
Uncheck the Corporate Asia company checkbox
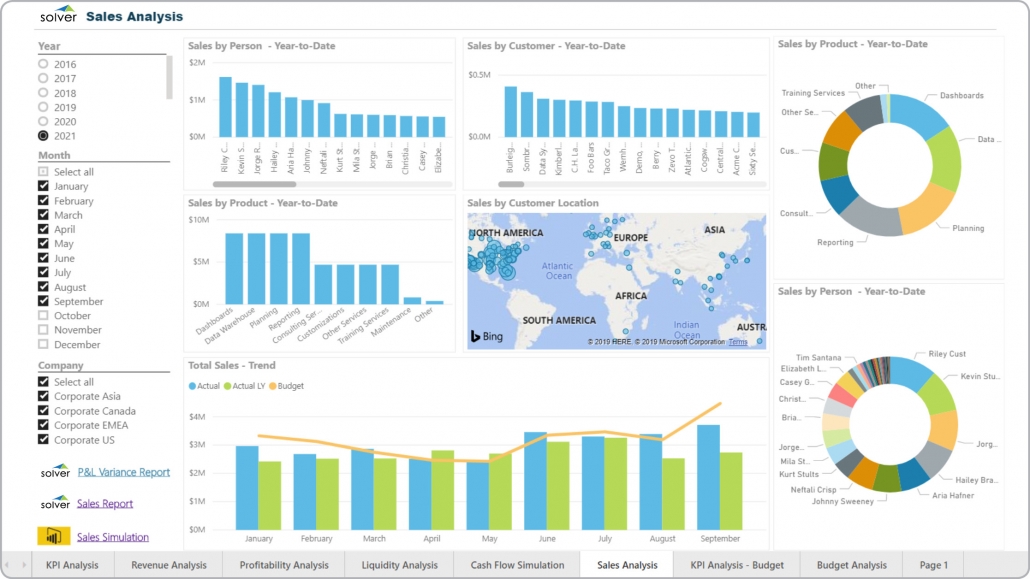coord(44,397)
